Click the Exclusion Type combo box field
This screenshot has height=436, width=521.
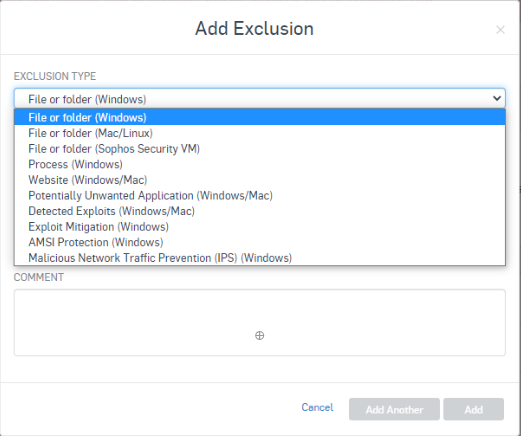(x=260, y=98)
